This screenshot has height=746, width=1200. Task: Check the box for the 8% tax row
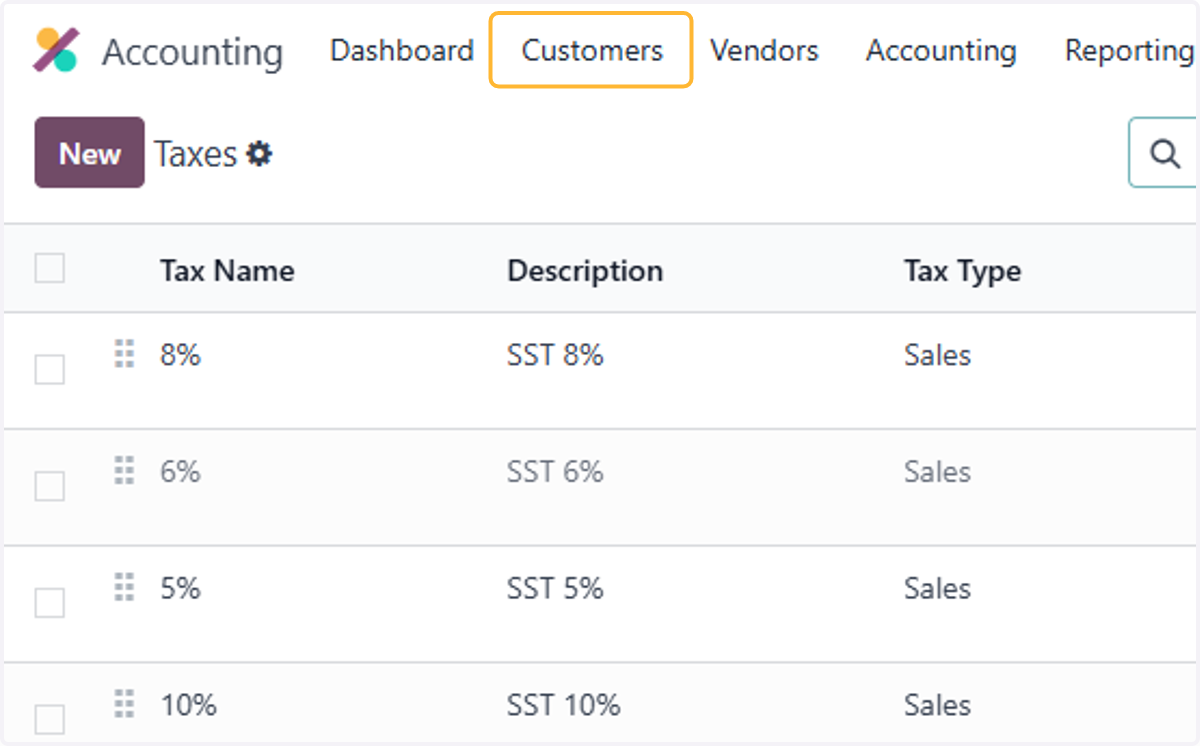pos(50,370)
